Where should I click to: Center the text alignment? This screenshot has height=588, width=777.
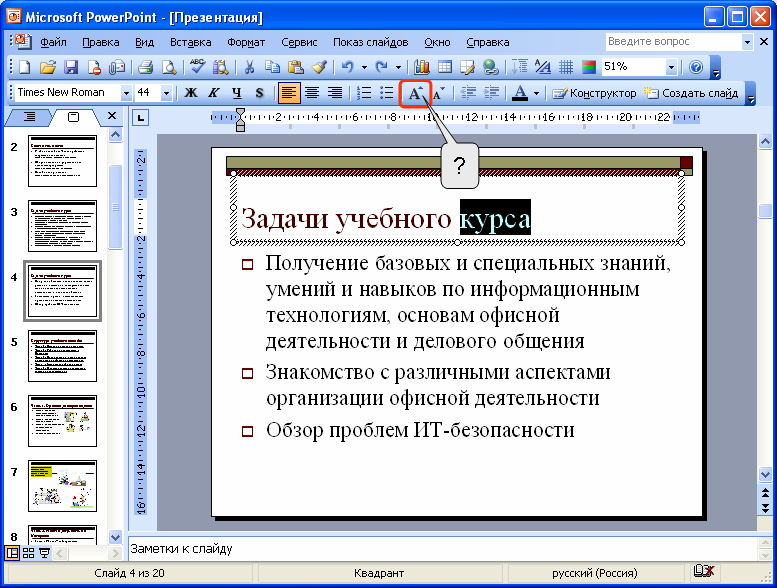coord(312,93)
